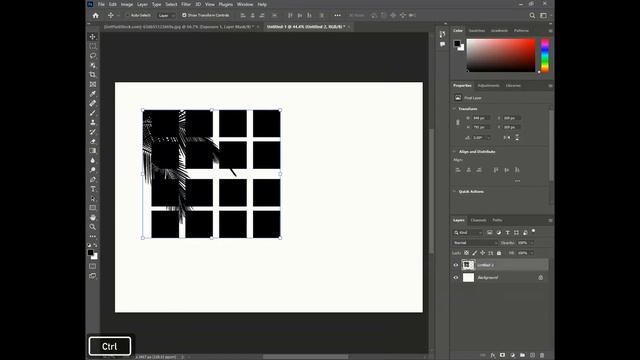This screenshot has height=360, width=640.
Task: Select the Untitled 2 layer thumbnail
Action: pos(468,265)
